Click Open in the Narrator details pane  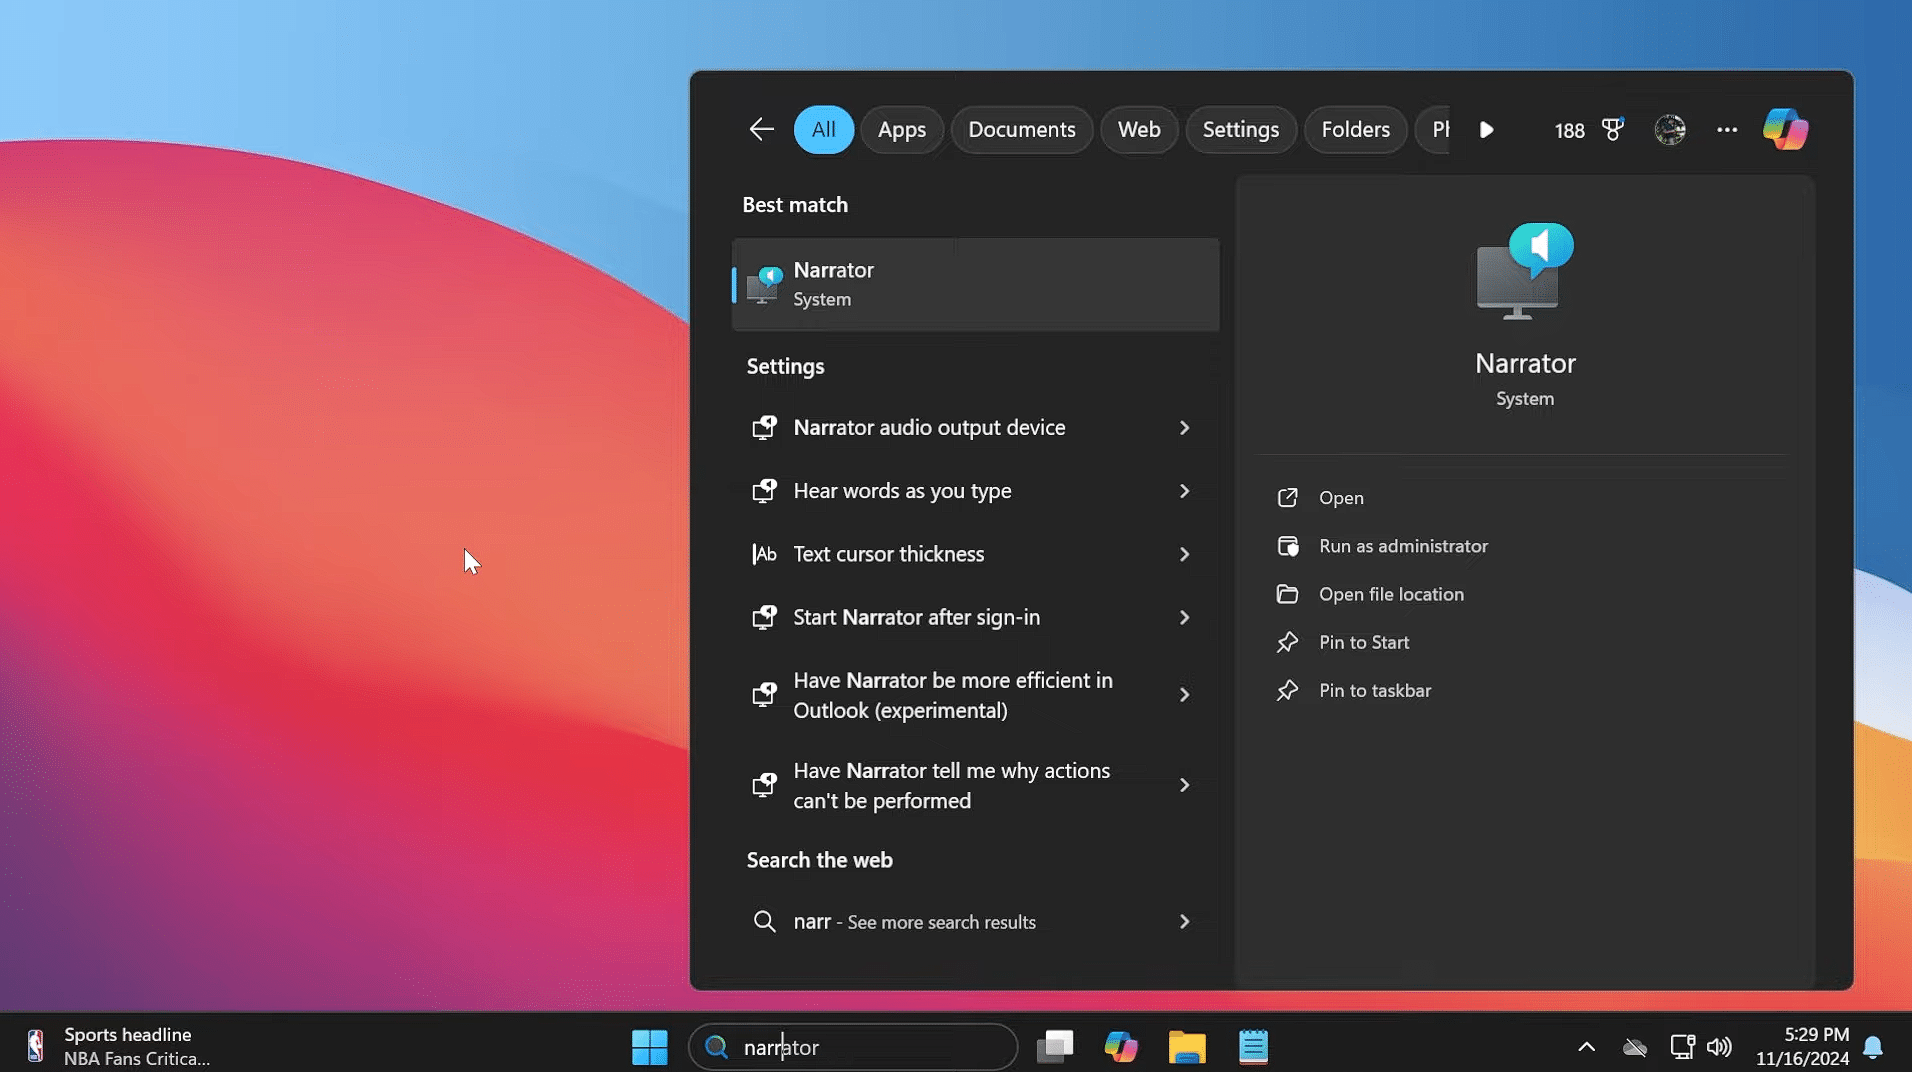pyautogui.click(x=1341, y=498)
